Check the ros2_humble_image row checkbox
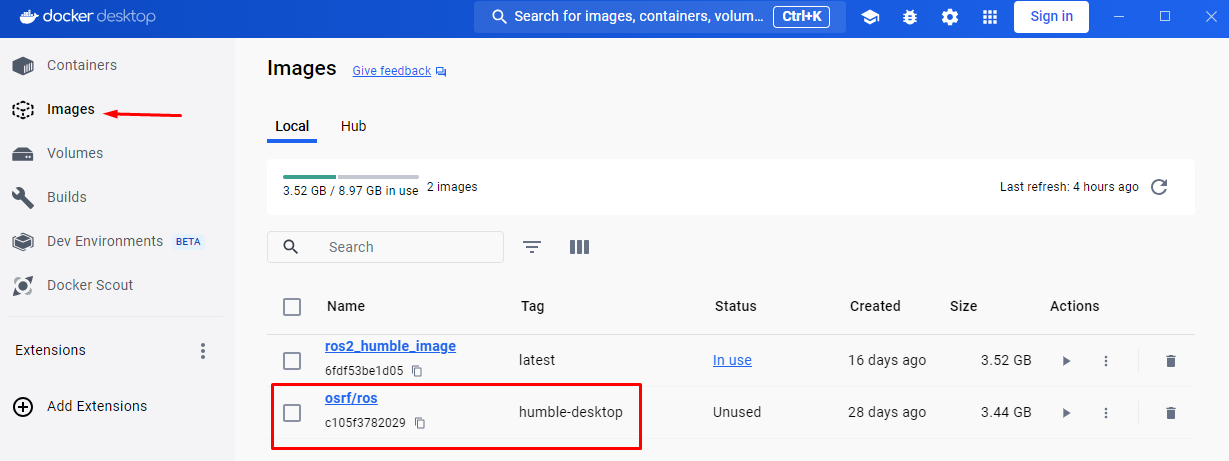The height and width of the screenshot is (461, 1229). click(x=292, y=361)
